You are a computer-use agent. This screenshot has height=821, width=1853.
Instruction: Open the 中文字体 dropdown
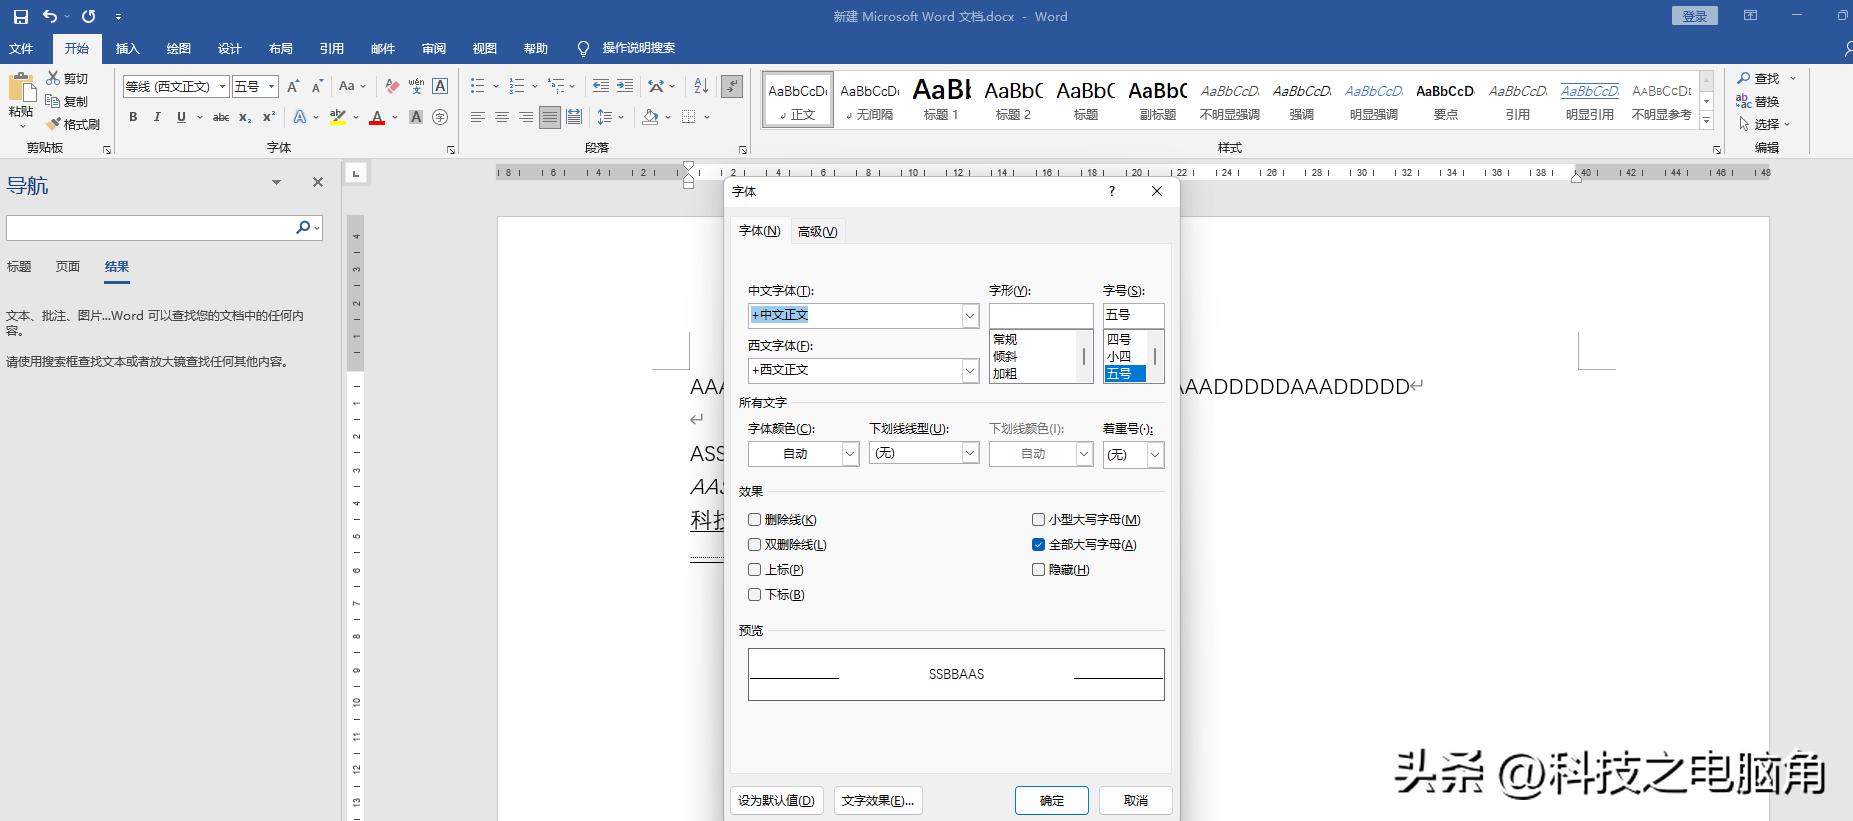click(x=970, y=315)
